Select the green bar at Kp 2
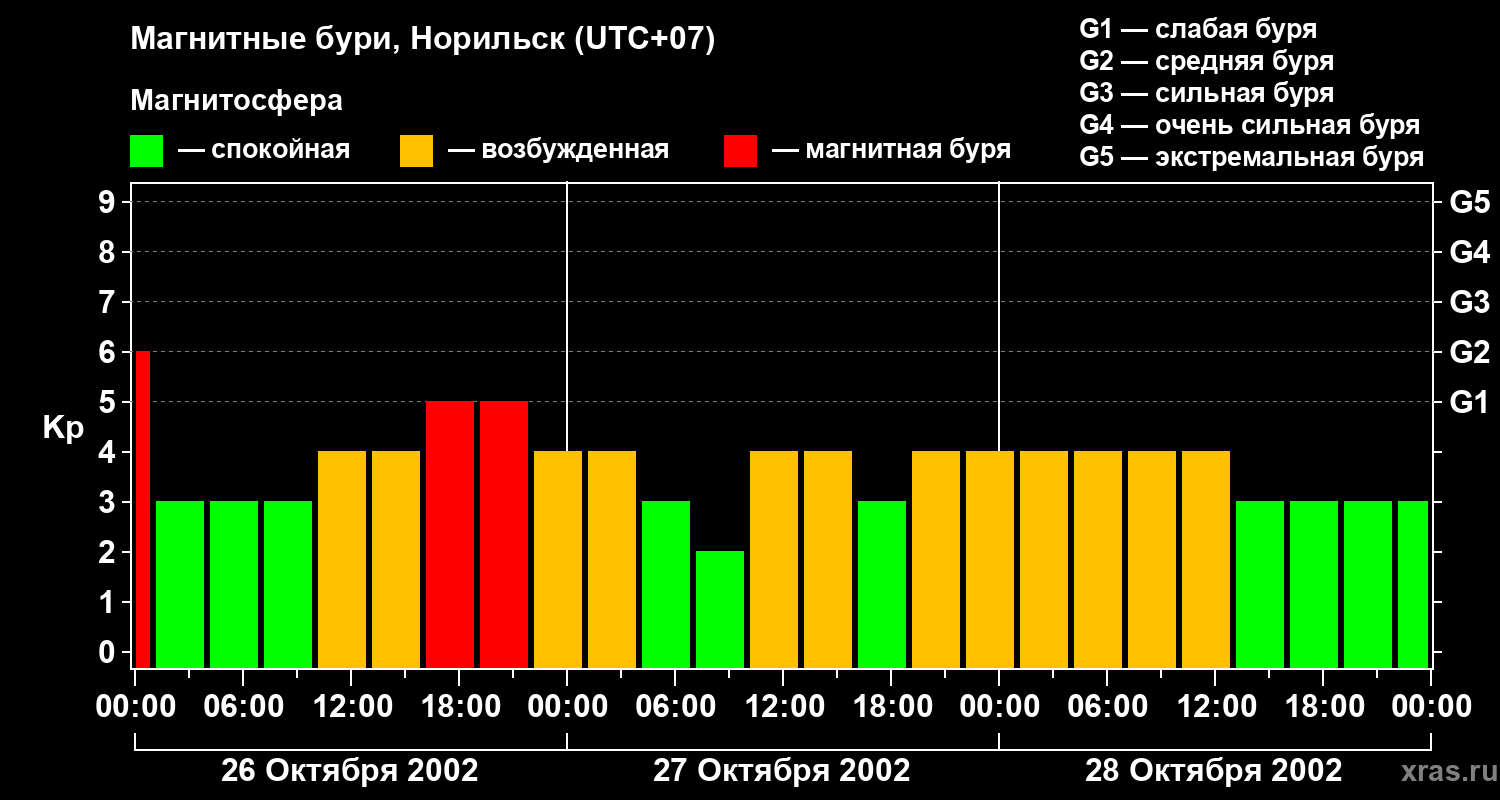Viewport: 1500px width, 800px height. (720, 609)
